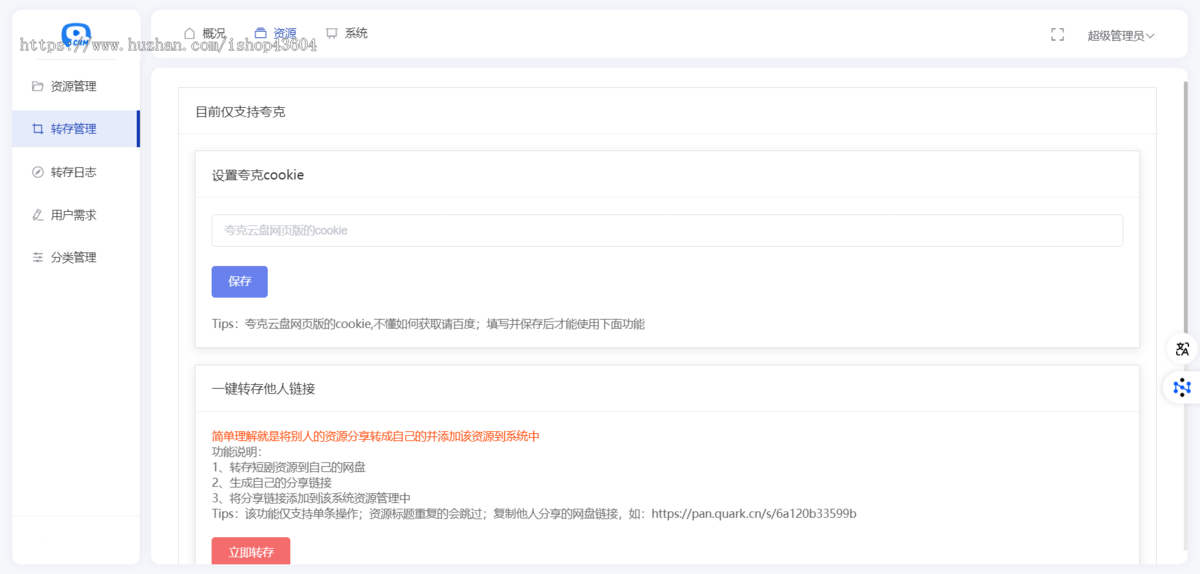The width and height of the screenshot is (1200, 574).
Task: Click the folder icon beside 资源管理
Action: 38,86
